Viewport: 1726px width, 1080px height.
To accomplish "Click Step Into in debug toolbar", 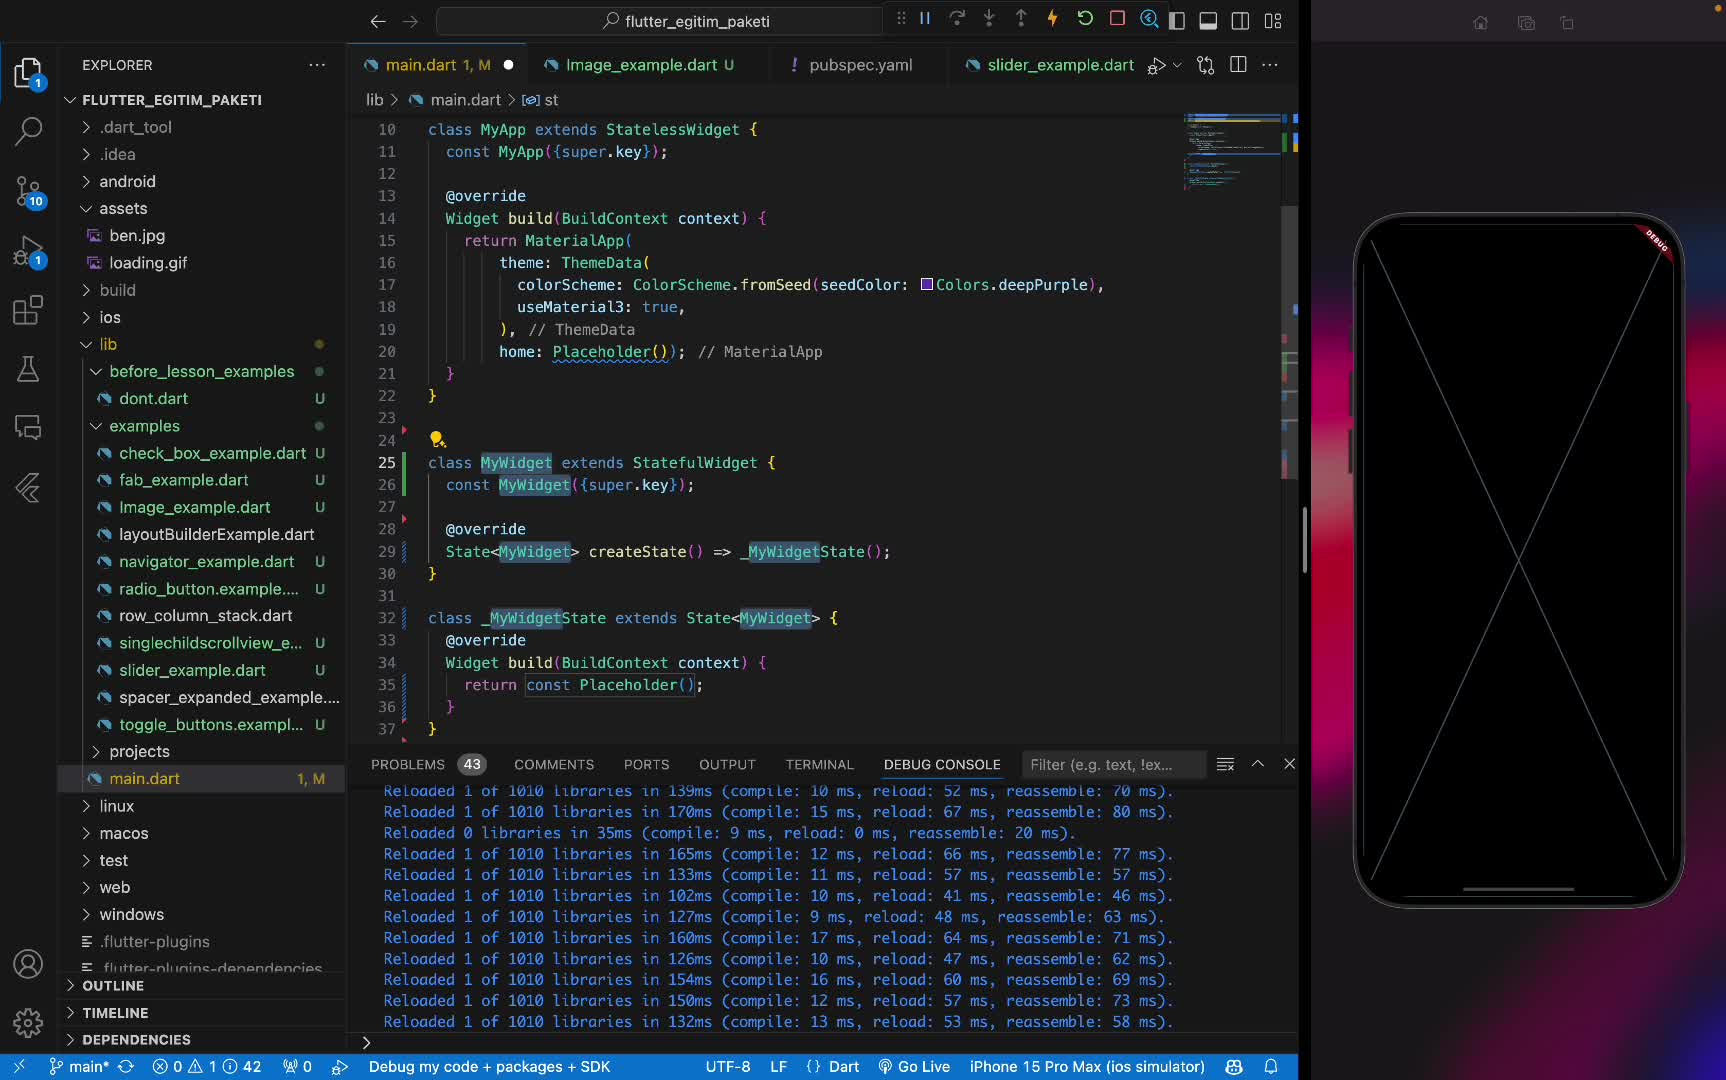I will (989, 19).
